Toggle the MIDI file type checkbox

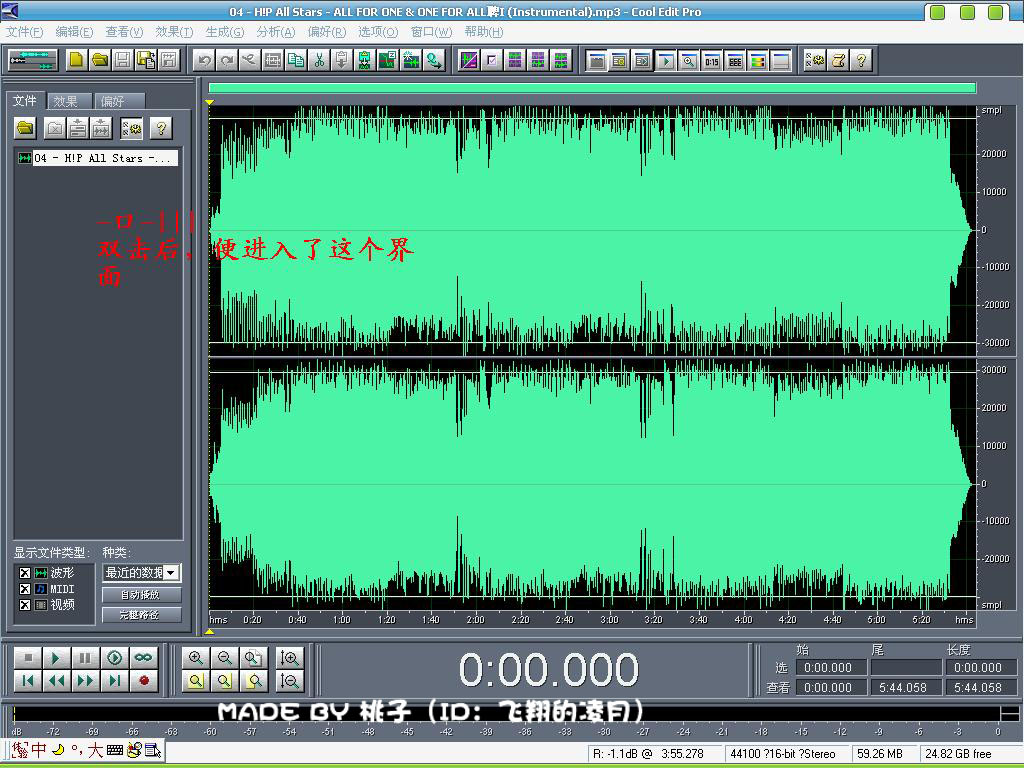(x=24, y=589)
